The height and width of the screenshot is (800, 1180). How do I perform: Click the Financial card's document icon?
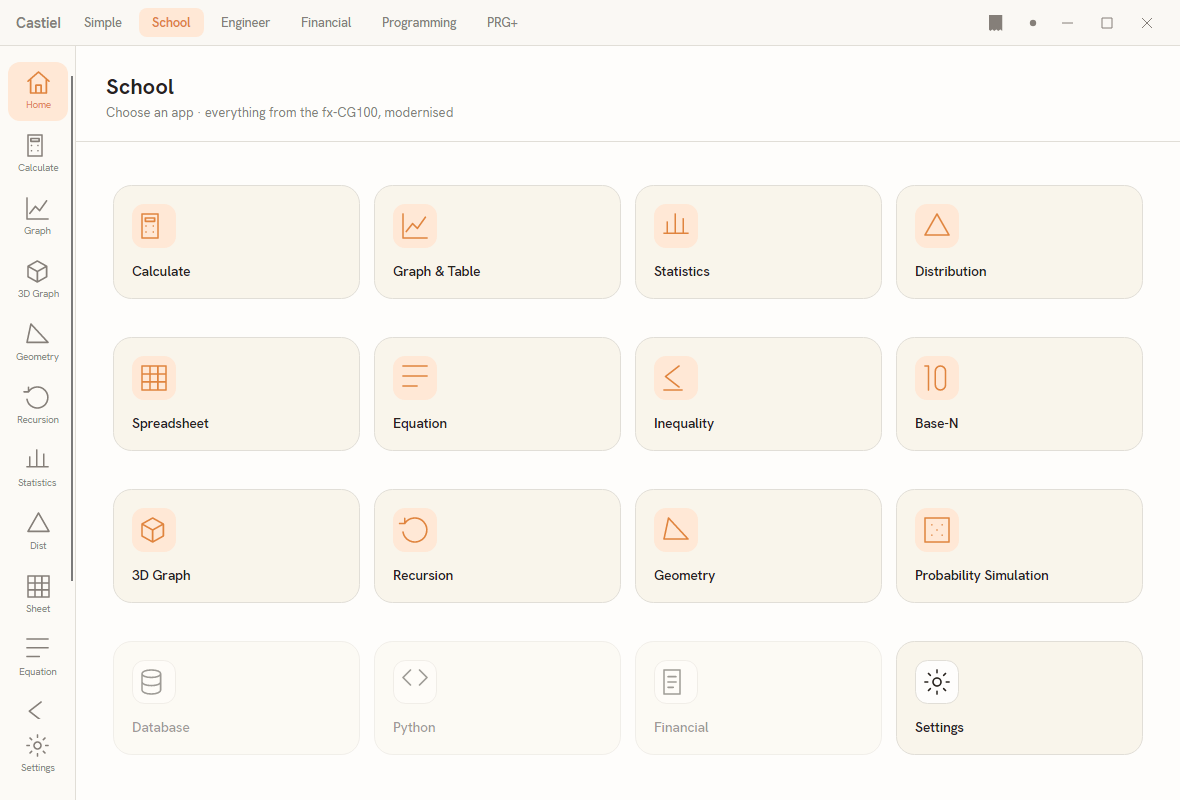(676, 682)
